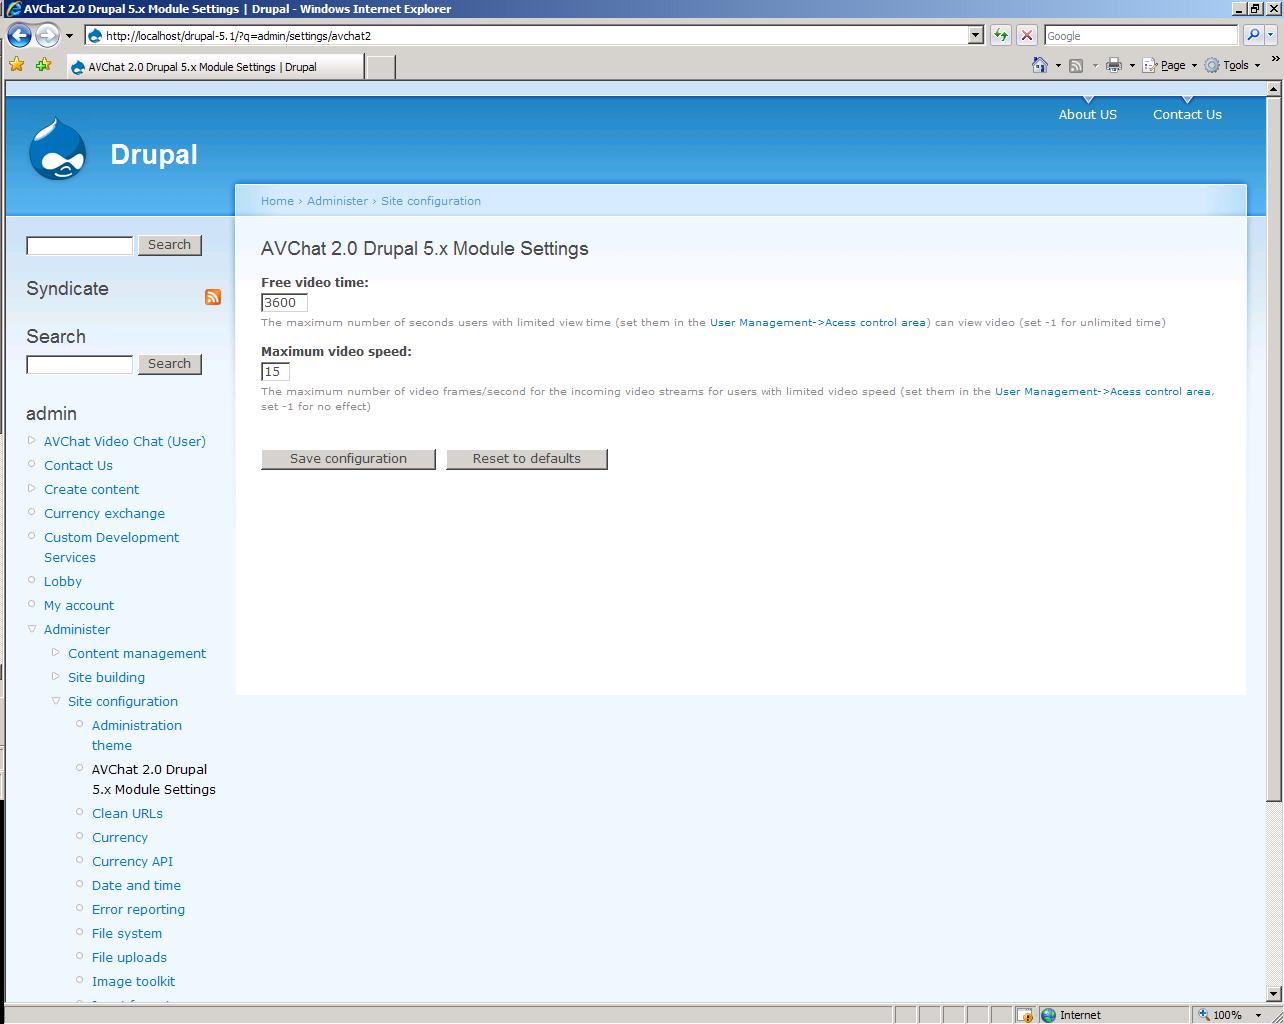Click the Refresh page icon

pos(1001,35)
